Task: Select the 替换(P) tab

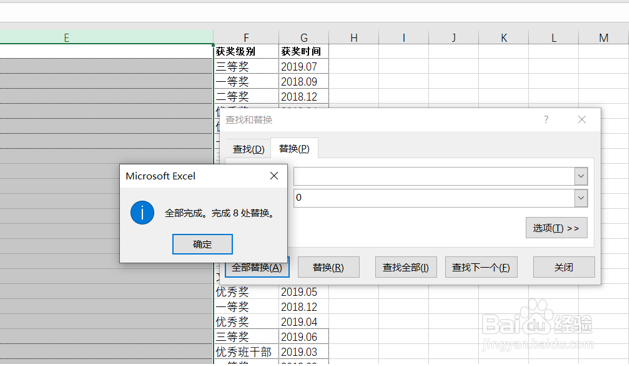Action: tap(294, 148)
